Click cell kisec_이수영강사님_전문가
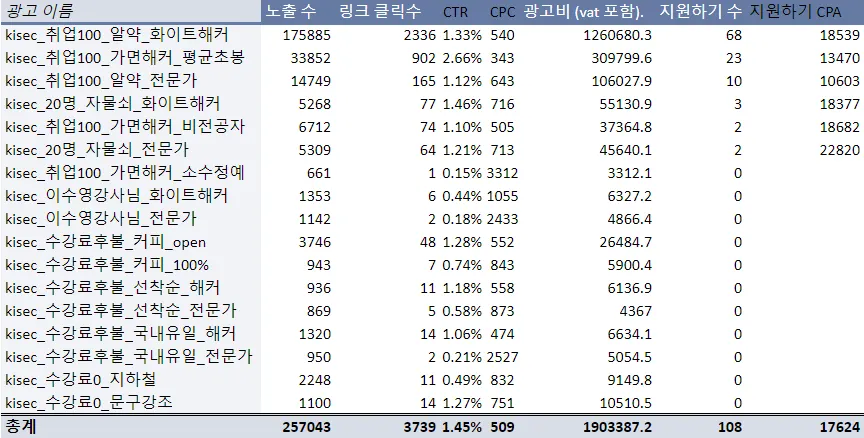This screenshot has height=438, width=864. tap(101, 219)
